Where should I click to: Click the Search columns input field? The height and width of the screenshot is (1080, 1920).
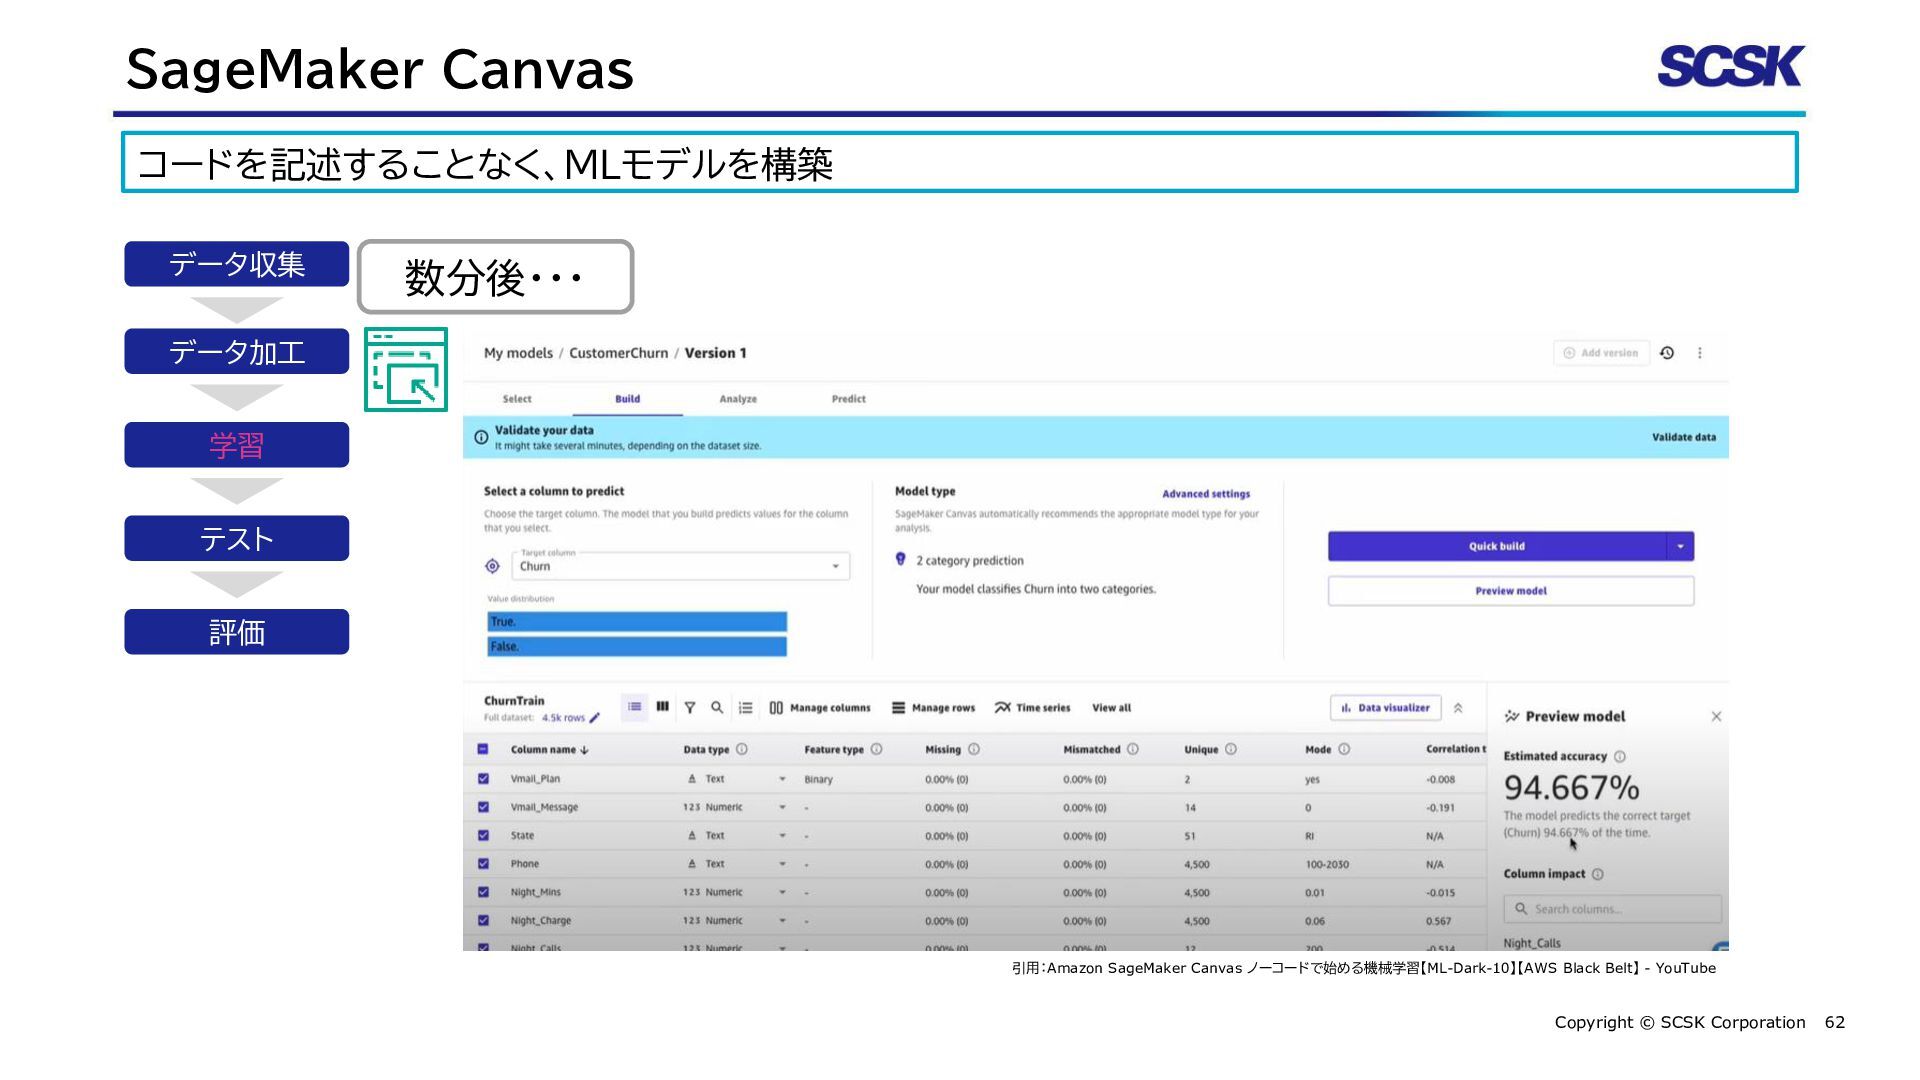(1612, 909)
